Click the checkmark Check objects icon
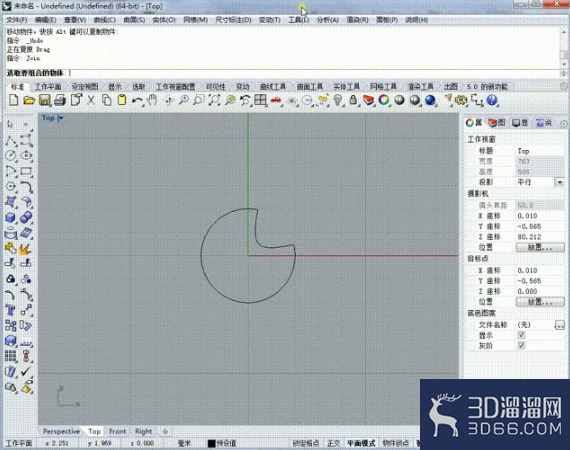570x450 pixels. tap(26, 371)
